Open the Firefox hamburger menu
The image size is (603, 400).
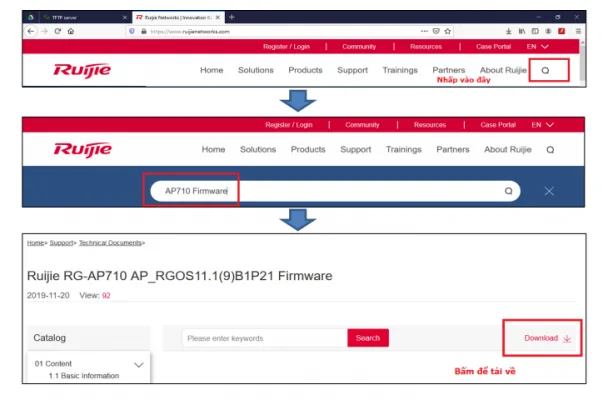coord(578,31)
